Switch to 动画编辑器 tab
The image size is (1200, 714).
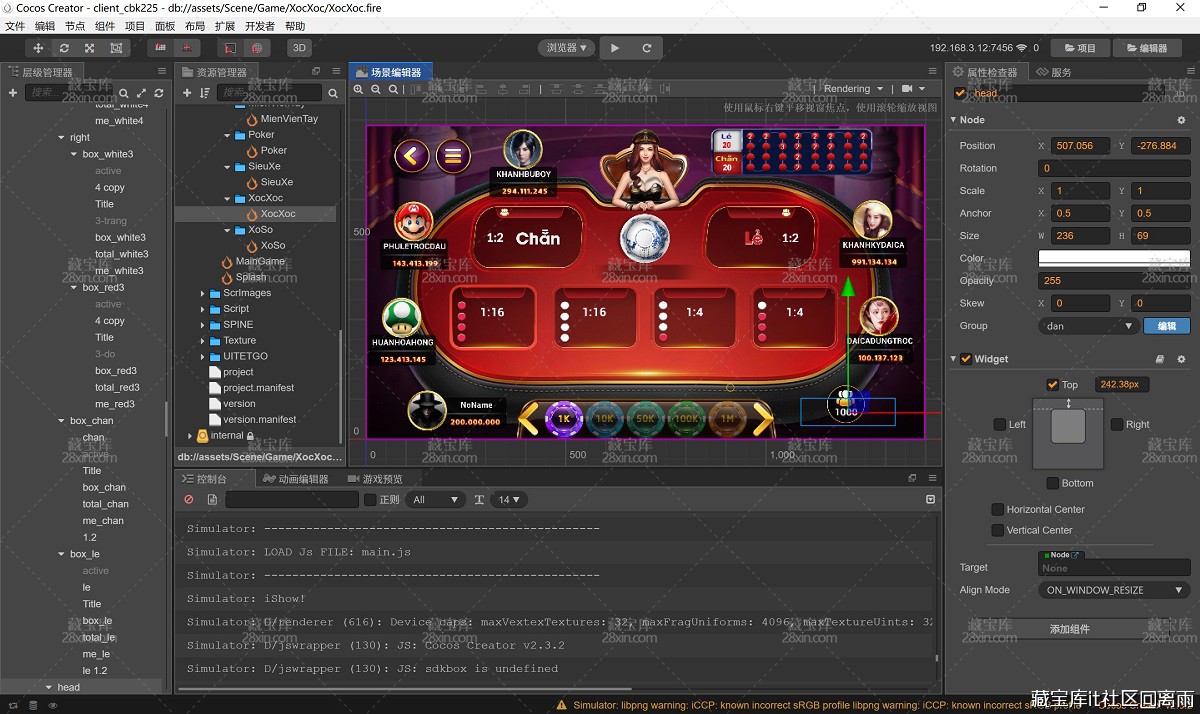pyautogui.click(x=295, y=479)
